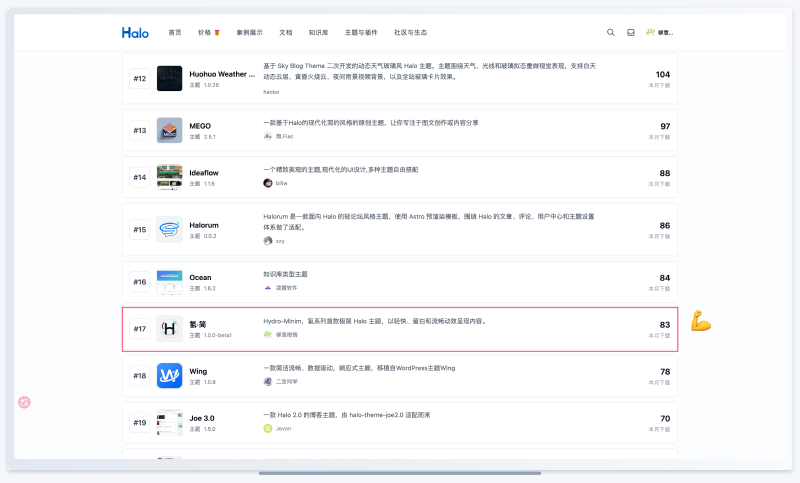Open the 文档 nav item

click(x=286, y=32)
